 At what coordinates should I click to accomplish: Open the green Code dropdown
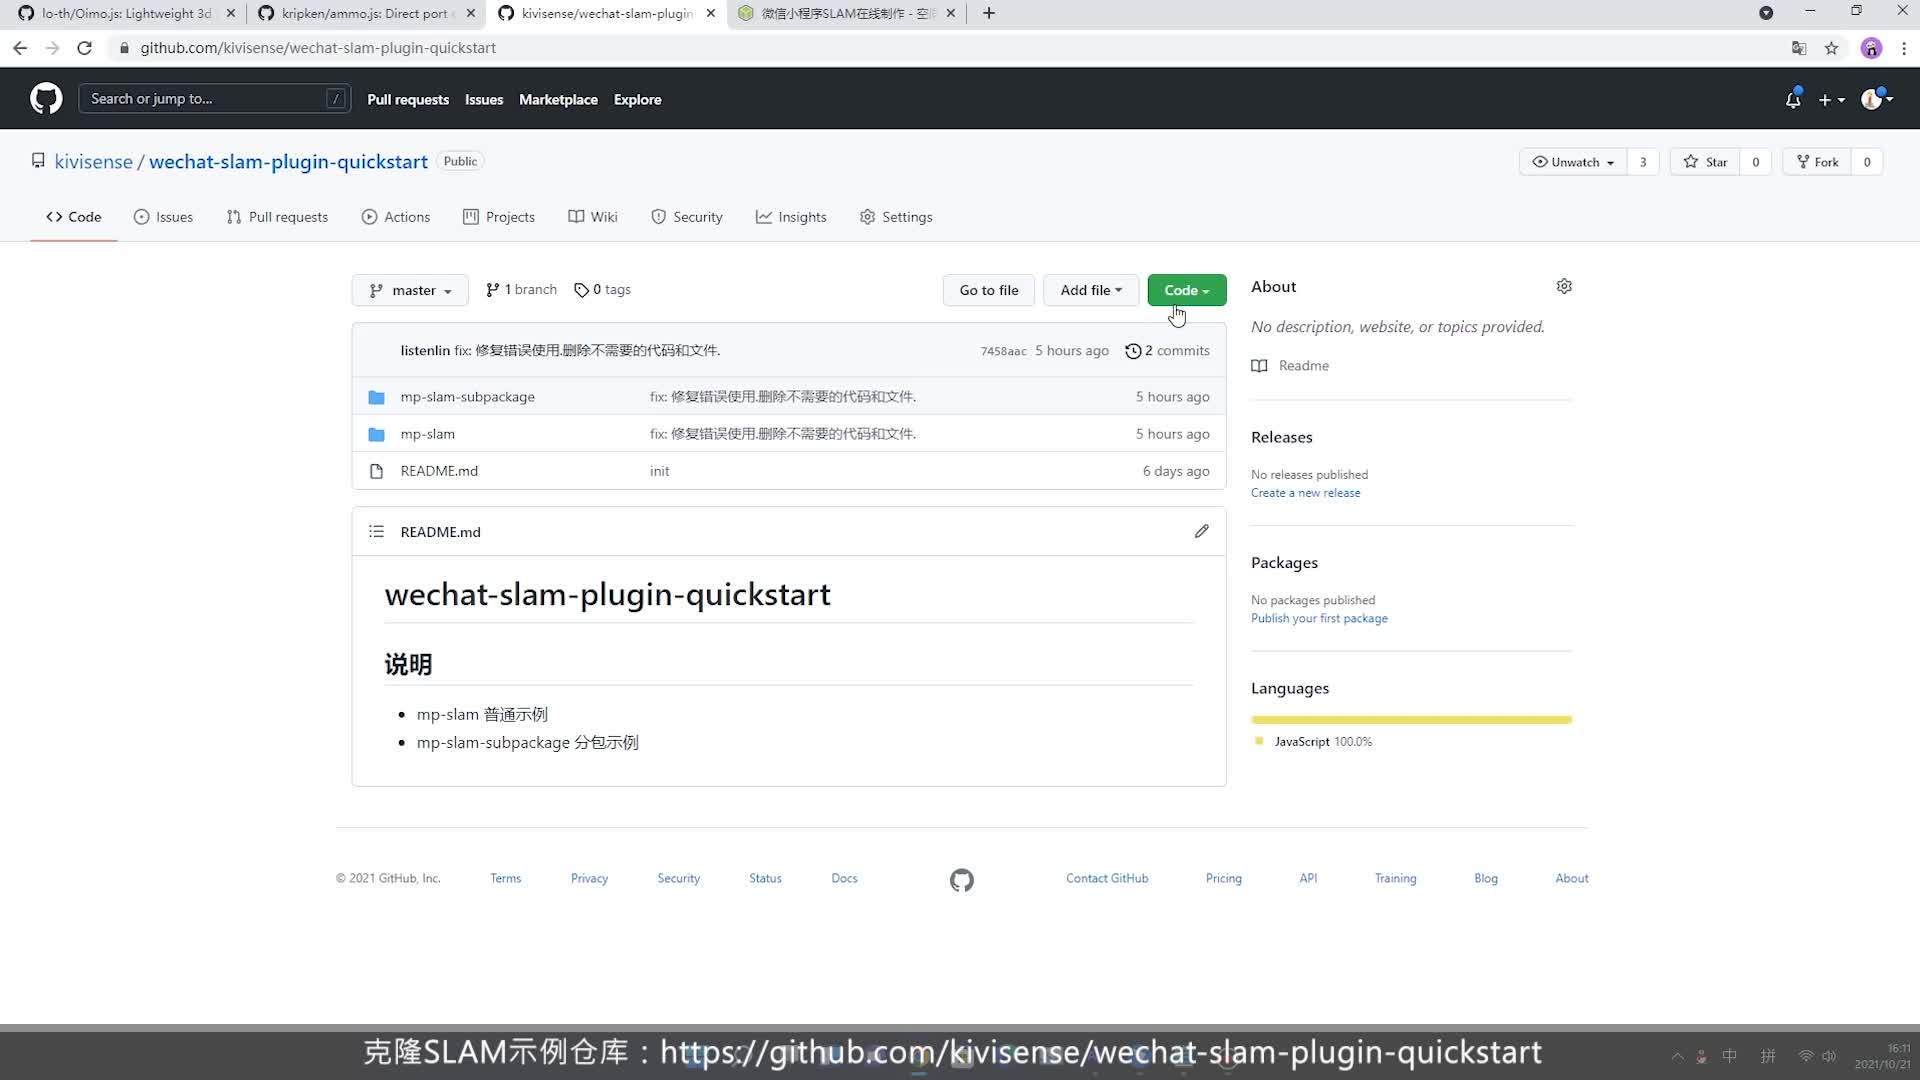tap(1186, 290)
